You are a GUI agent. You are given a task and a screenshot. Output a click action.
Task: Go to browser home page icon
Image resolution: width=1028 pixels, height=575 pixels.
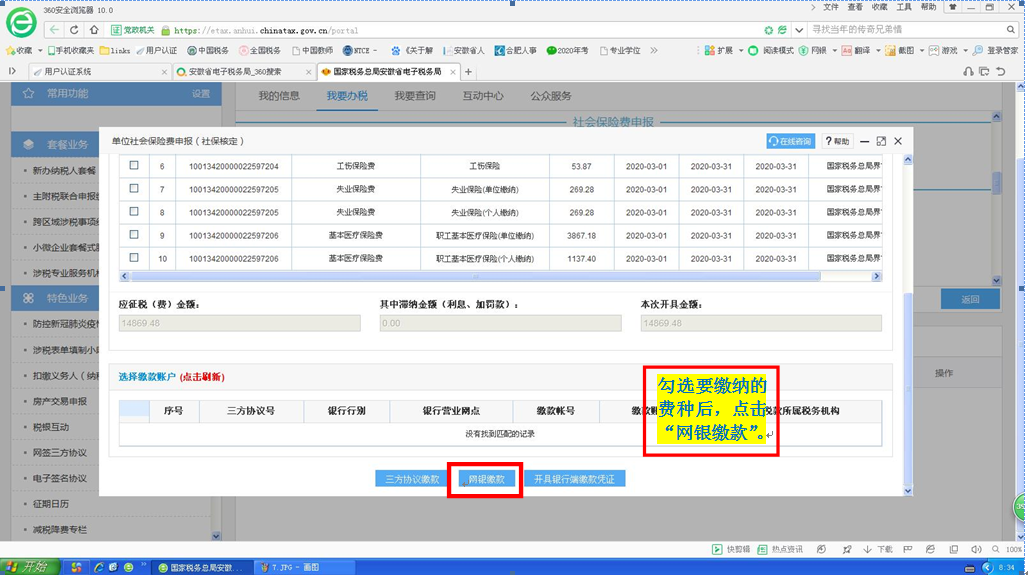pyautogui.click(x=94, y=30)
